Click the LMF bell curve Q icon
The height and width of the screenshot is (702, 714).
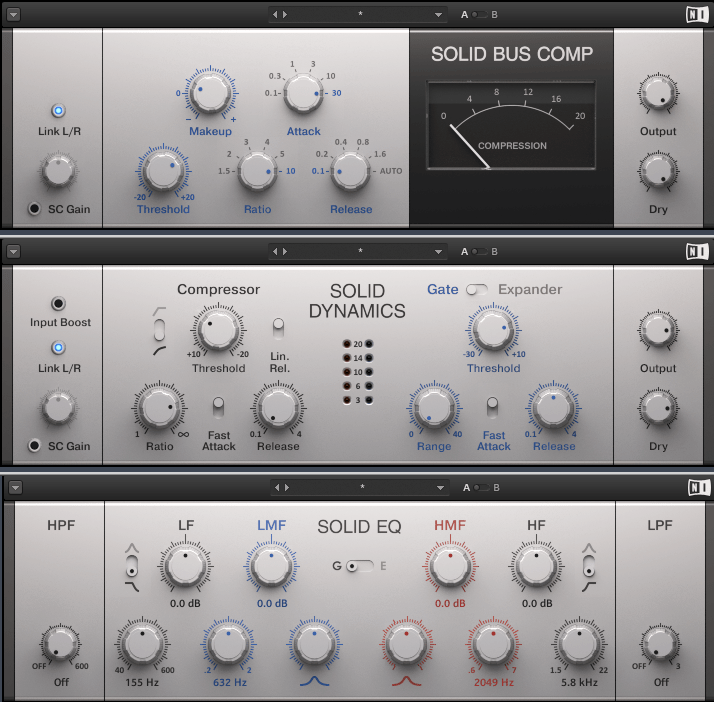click(314, 681)
